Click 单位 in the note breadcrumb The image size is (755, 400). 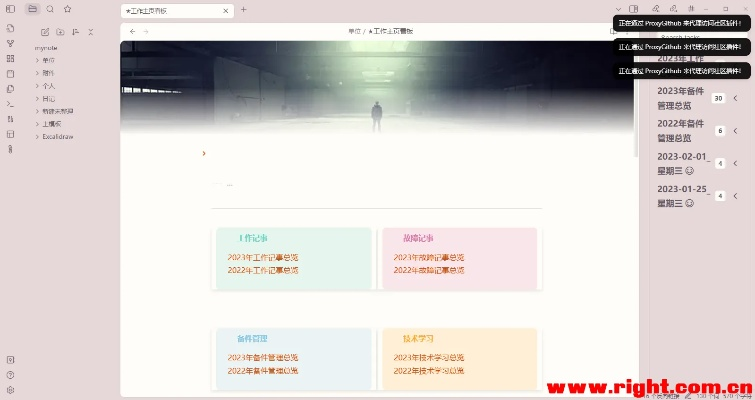(x=354, y=32)
